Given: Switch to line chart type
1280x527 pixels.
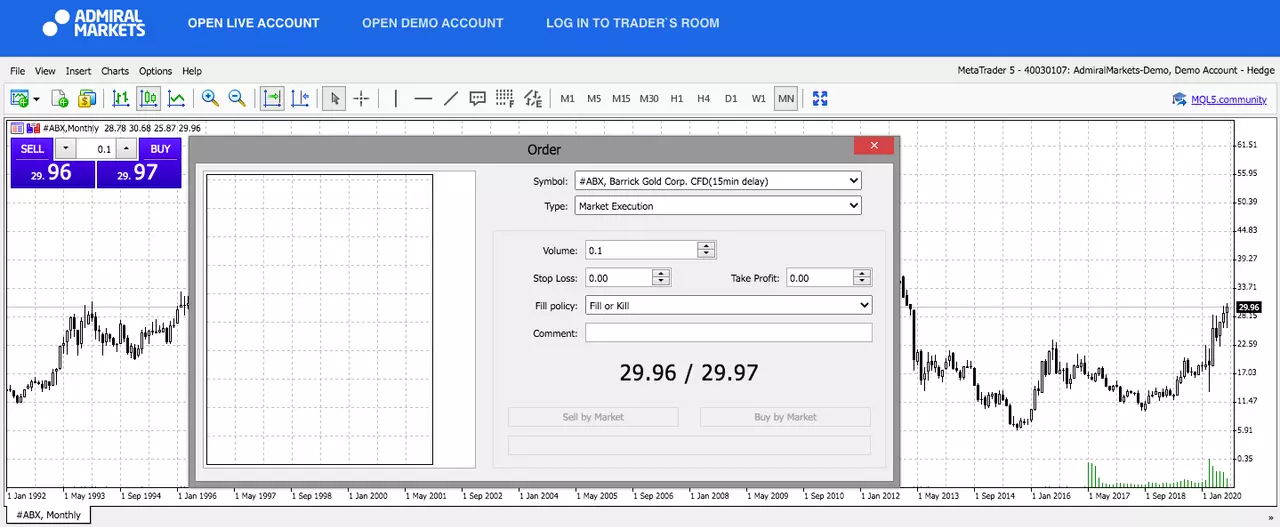Looking at the screenshot, I should pos(176,98).
